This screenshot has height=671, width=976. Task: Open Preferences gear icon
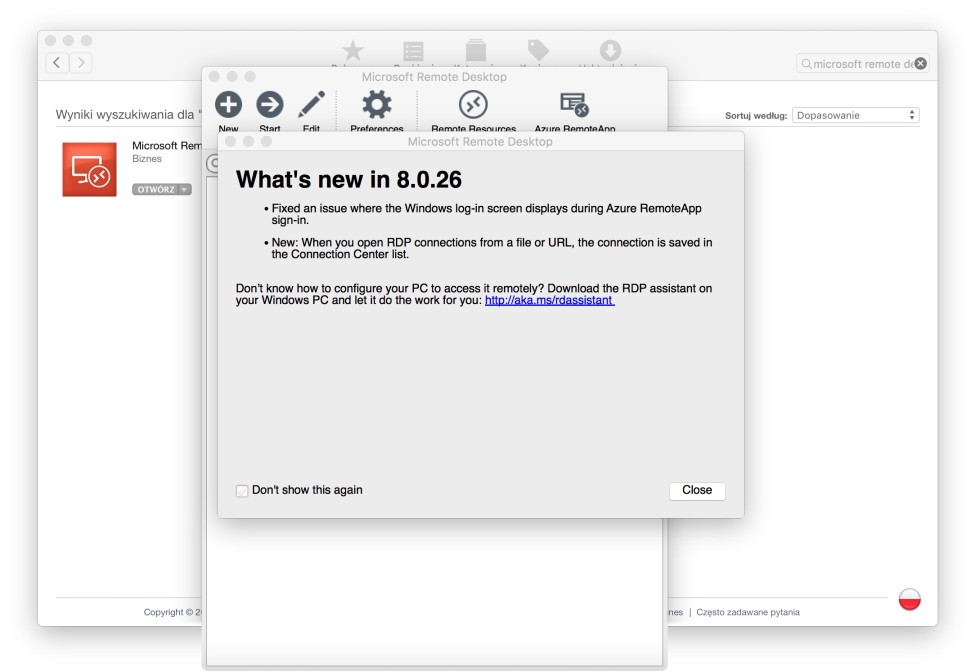pos(377,105)
